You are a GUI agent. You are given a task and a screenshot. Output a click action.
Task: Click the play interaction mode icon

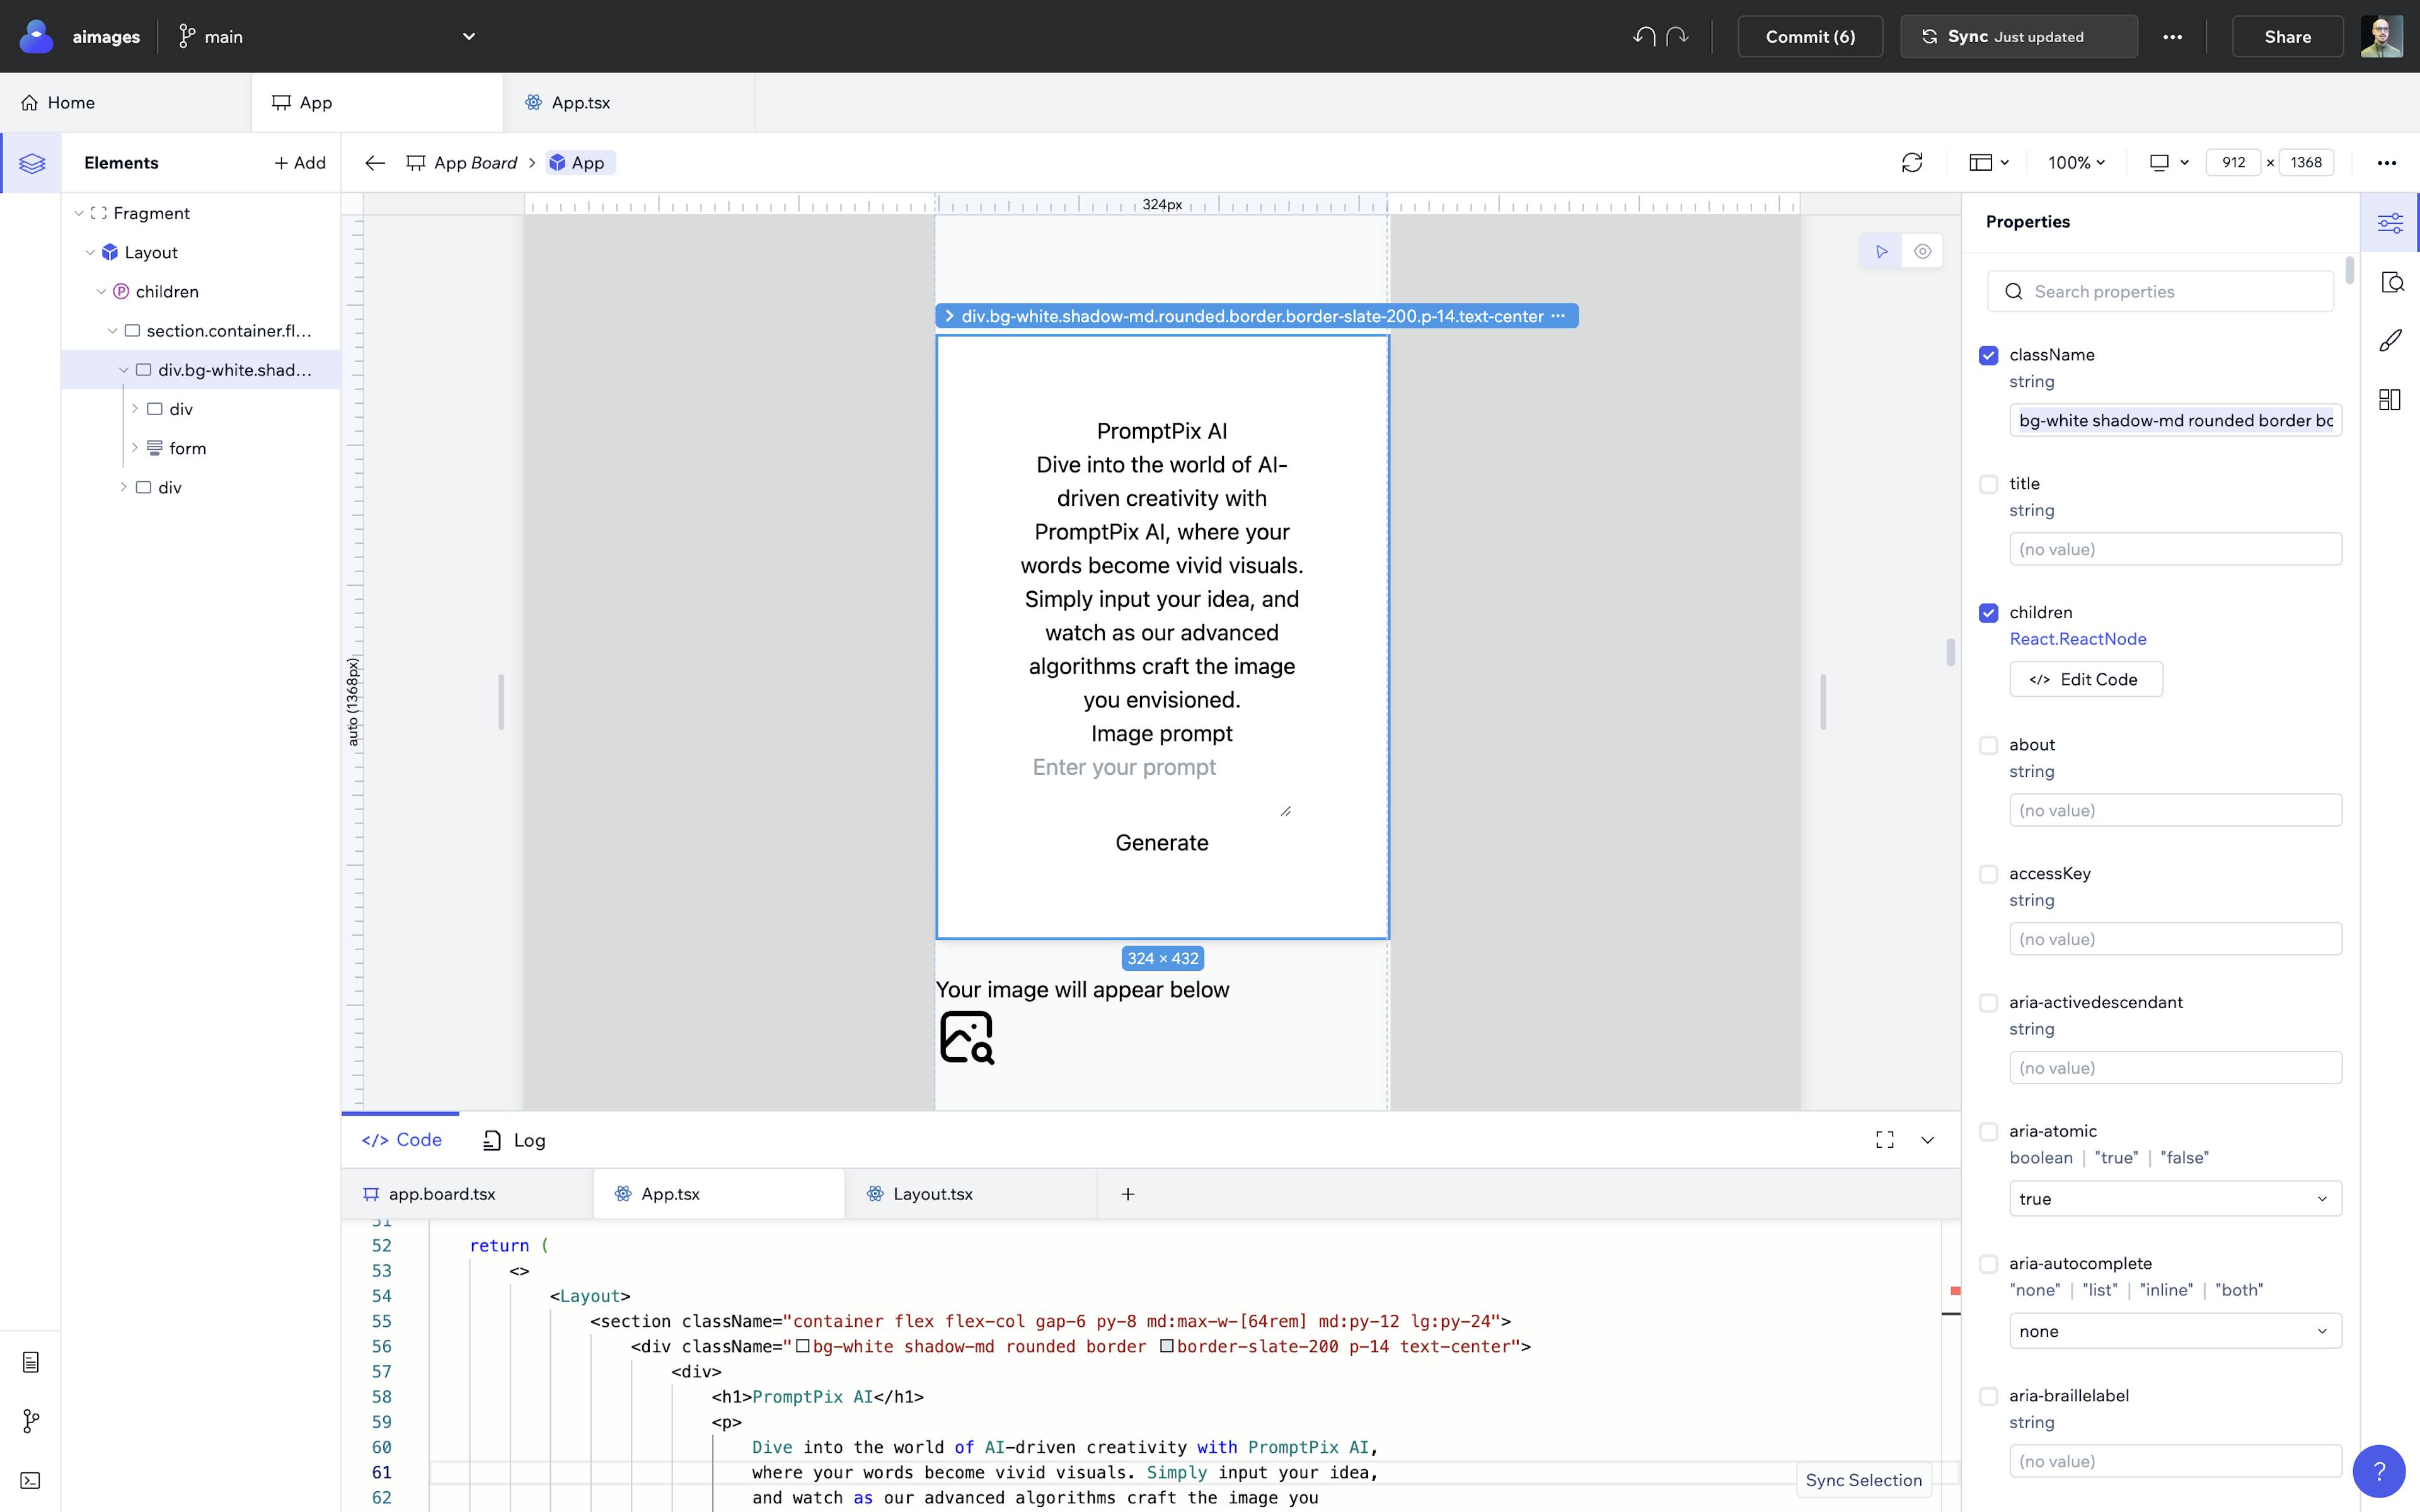1881,252
